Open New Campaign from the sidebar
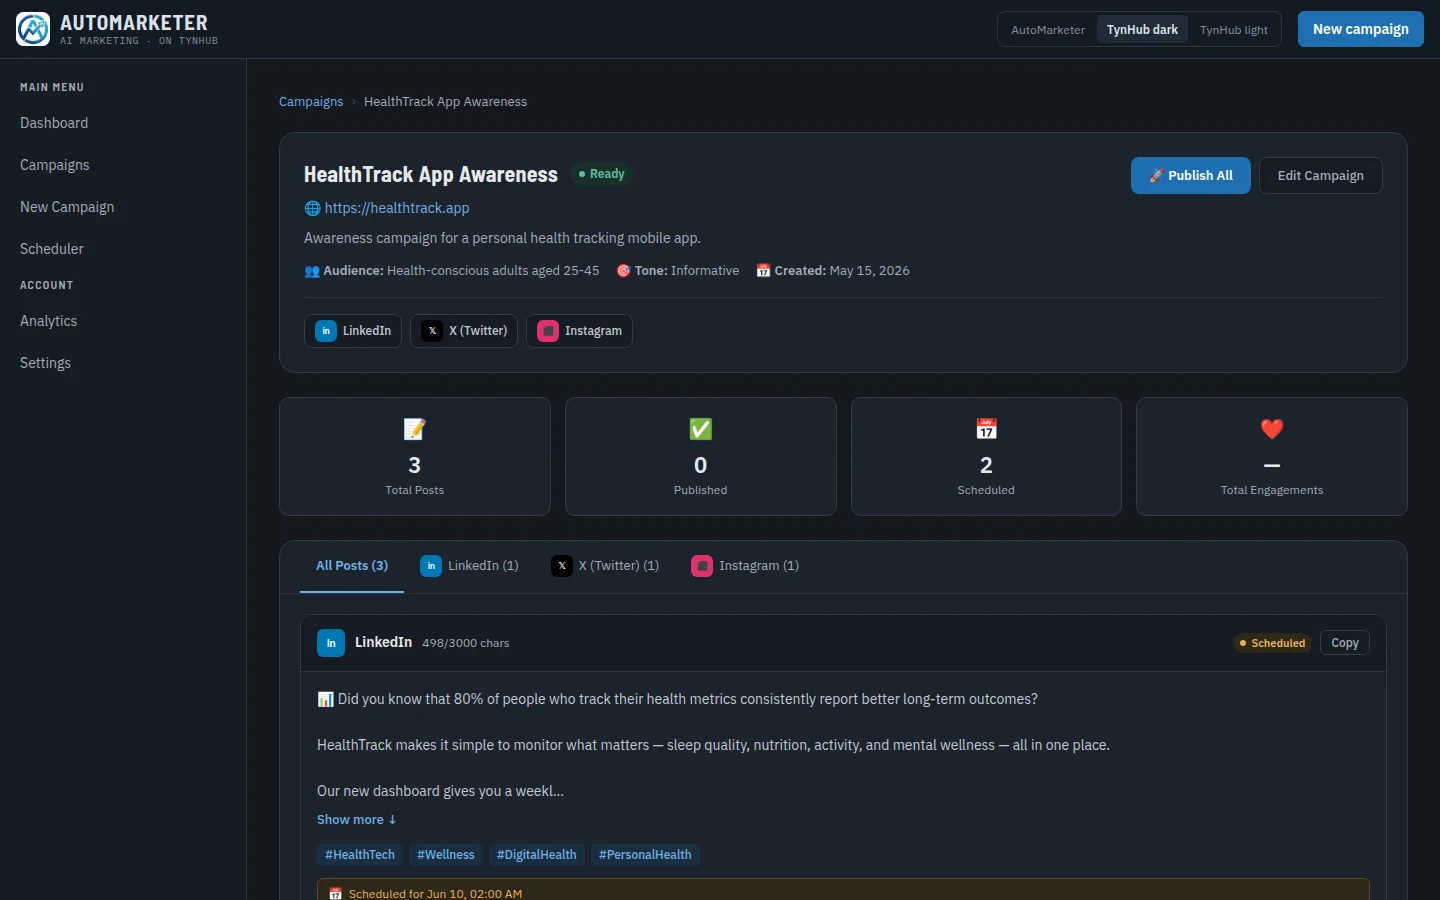The width and height of the screenshot is (1440, 900). click(123, 207)
